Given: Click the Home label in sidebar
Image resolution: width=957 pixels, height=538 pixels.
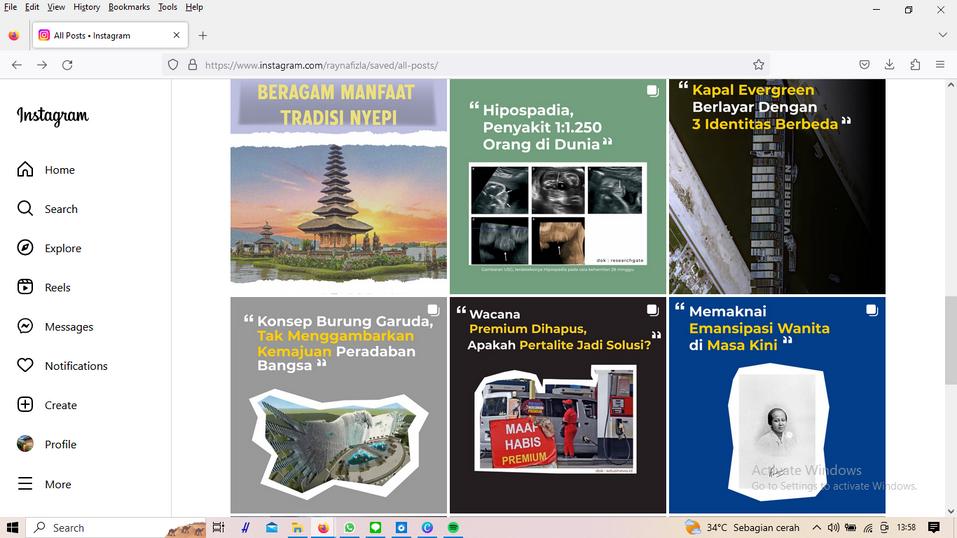Looking at the screenshot, I should 60,170.
